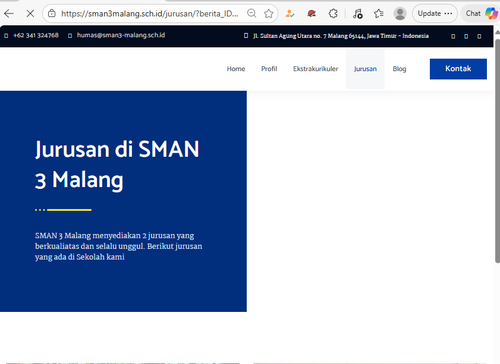This screenshot has height=364, width=500.
Task: Click the first social icon in top bar
Action: [453, 36]
